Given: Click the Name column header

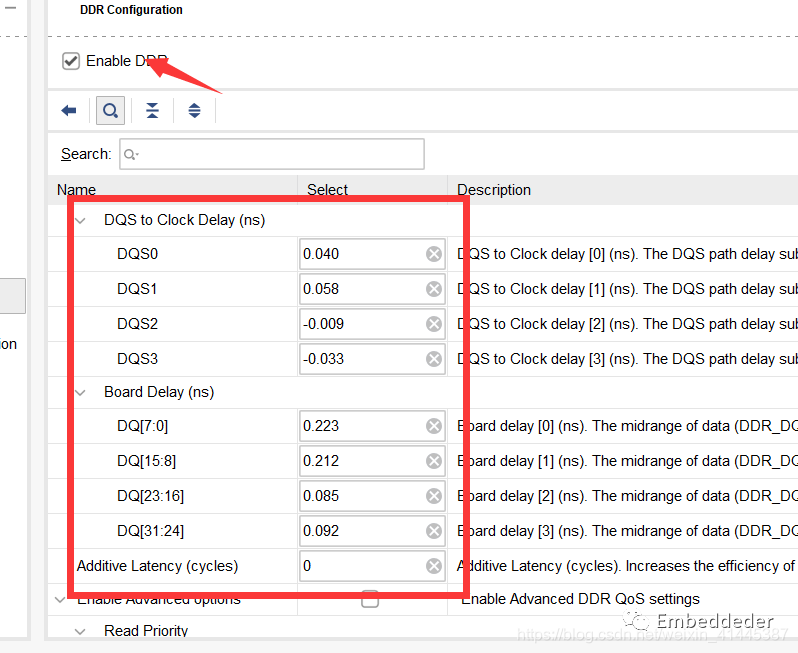Looking at the screenshot, I should click(77, 190).
